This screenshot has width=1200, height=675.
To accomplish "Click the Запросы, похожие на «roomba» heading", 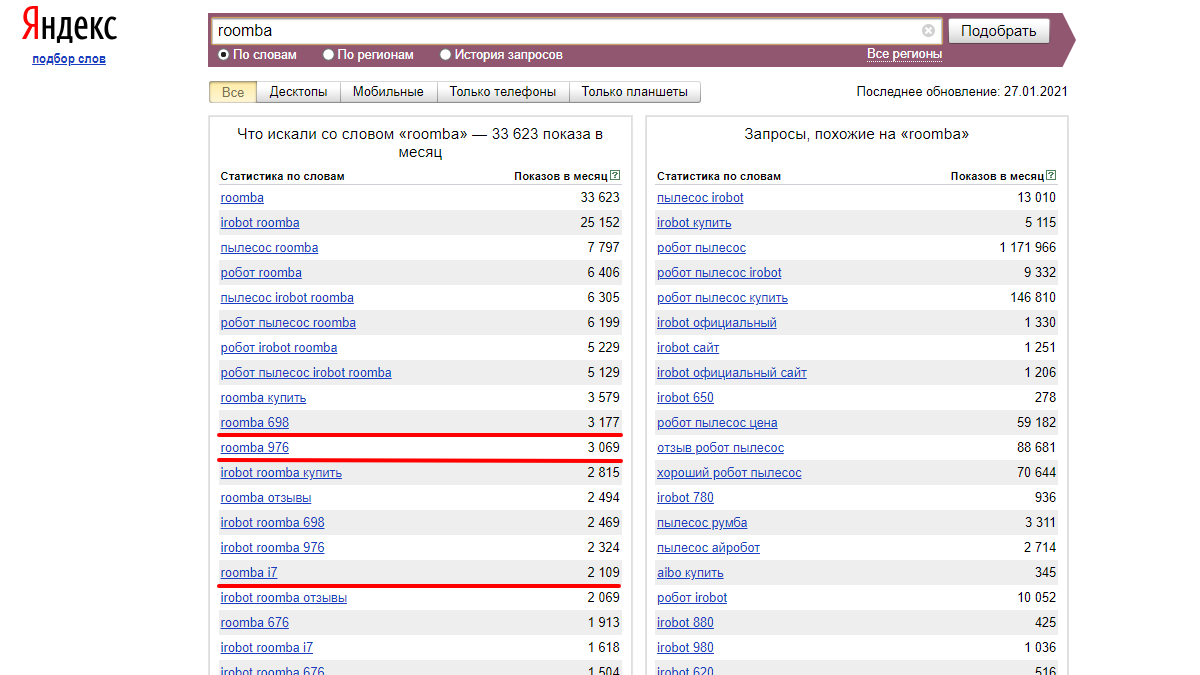I will tap(857, 134).
